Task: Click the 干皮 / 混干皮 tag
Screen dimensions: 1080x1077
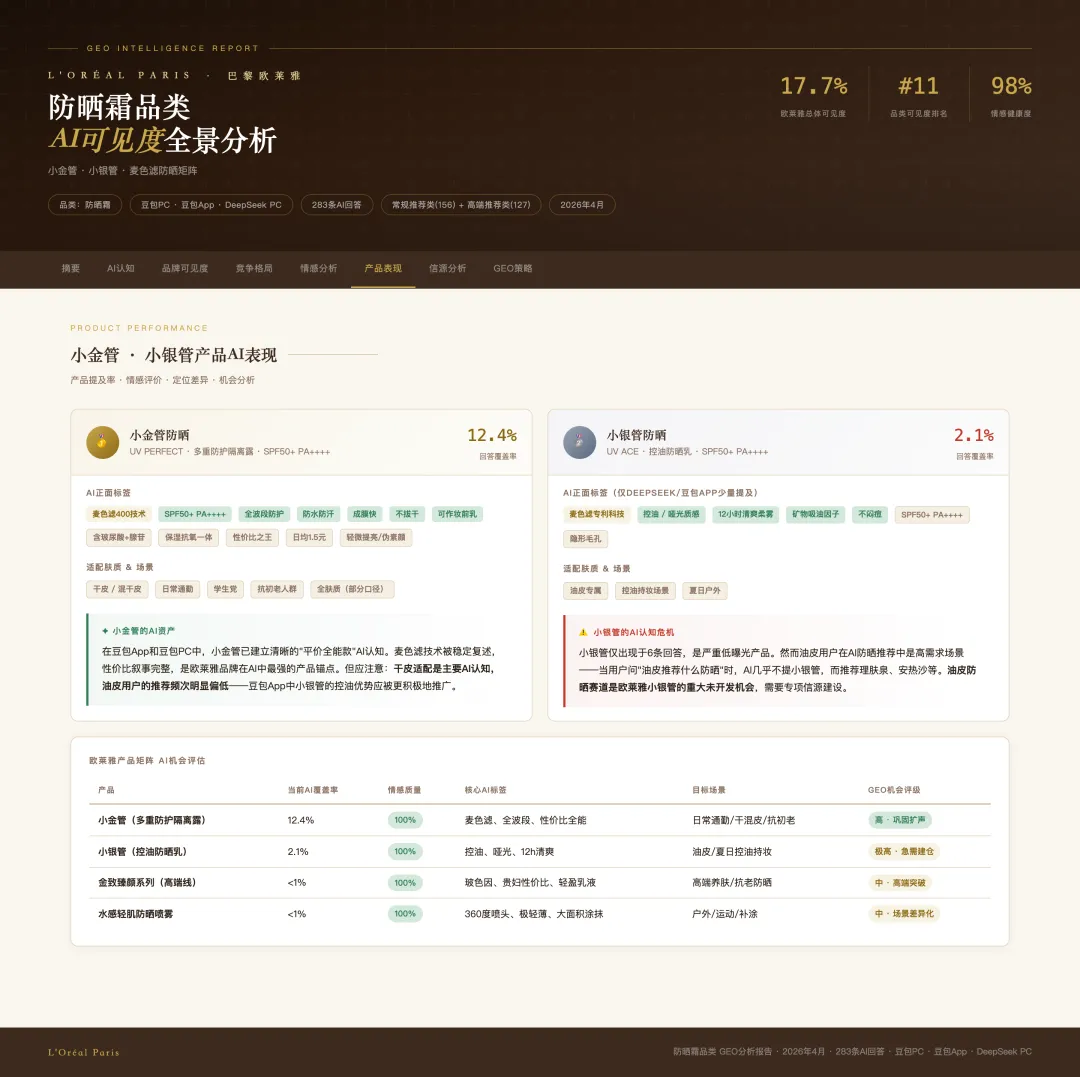Action: (117, 589)
